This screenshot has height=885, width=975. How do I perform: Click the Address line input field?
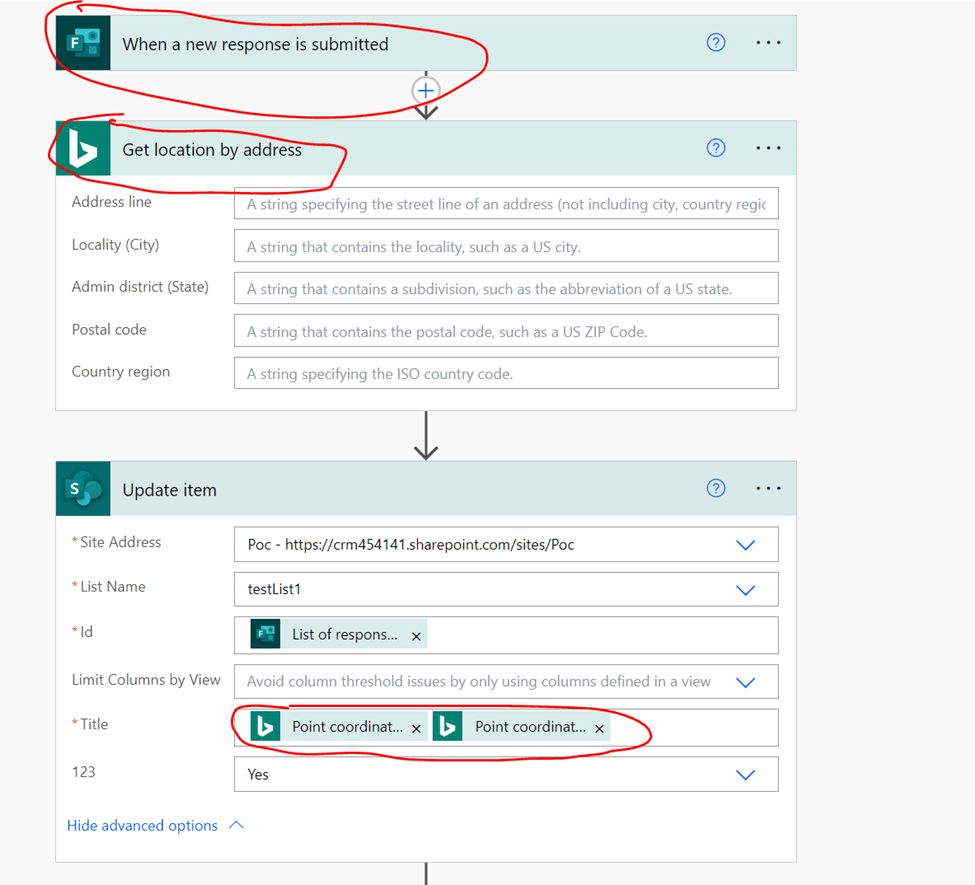[x=505, y=204]
